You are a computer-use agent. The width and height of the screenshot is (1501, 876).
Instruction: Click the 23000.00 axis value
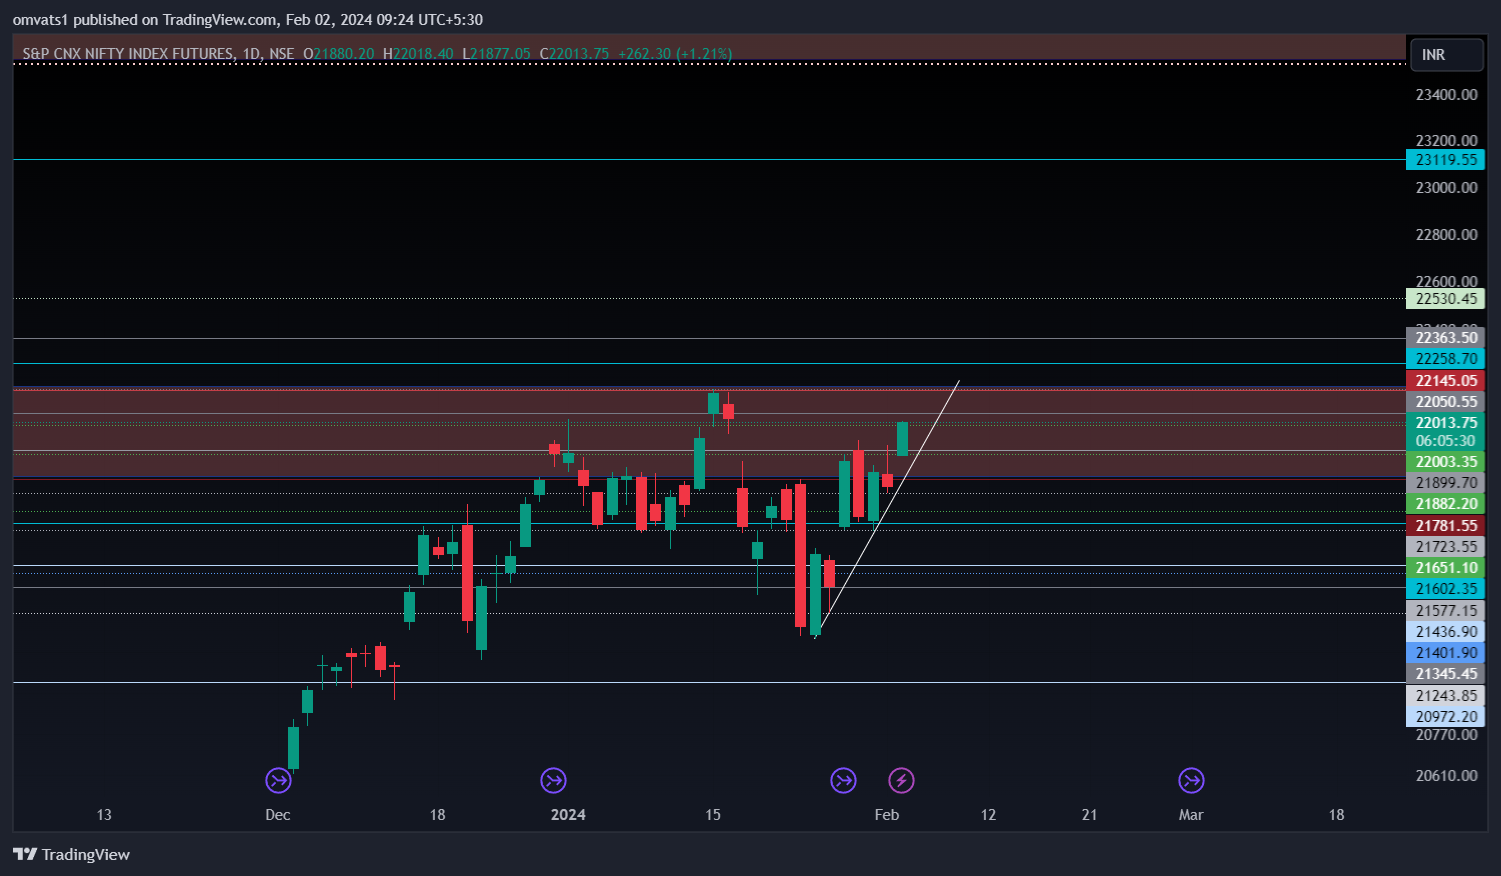tap(1446, 188)
